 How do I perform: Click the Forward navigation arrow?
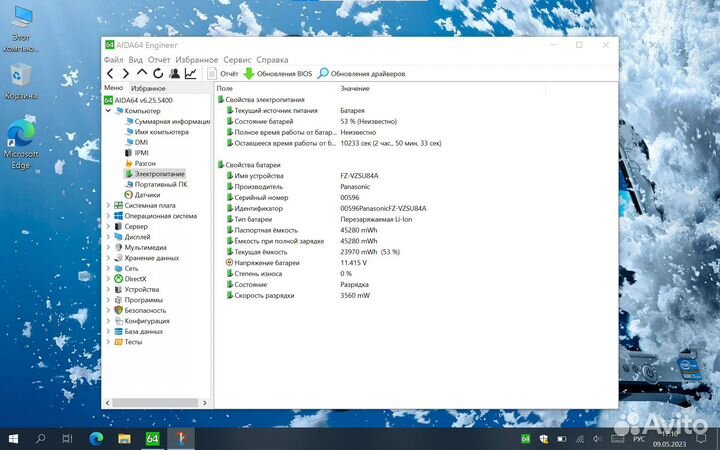click(x=125, y=73)
